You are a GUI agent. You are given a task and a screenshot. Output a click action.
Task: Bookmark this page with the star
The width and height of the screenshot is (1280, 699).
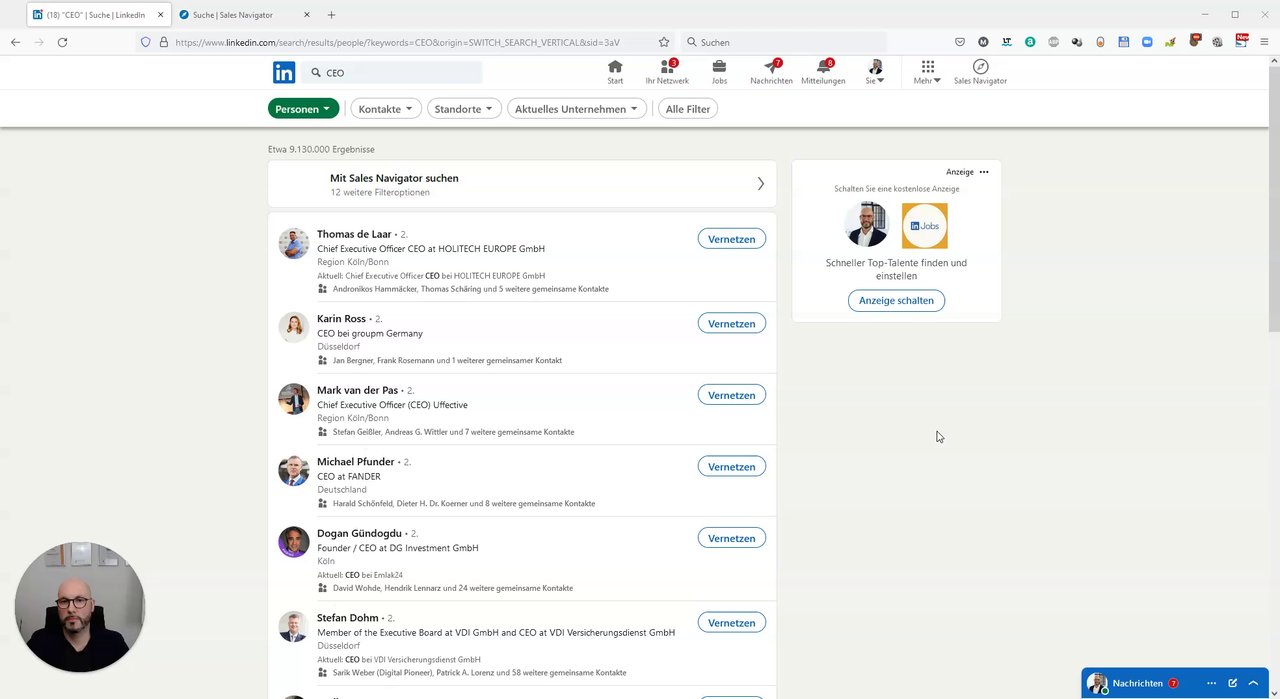pos(664,42)
